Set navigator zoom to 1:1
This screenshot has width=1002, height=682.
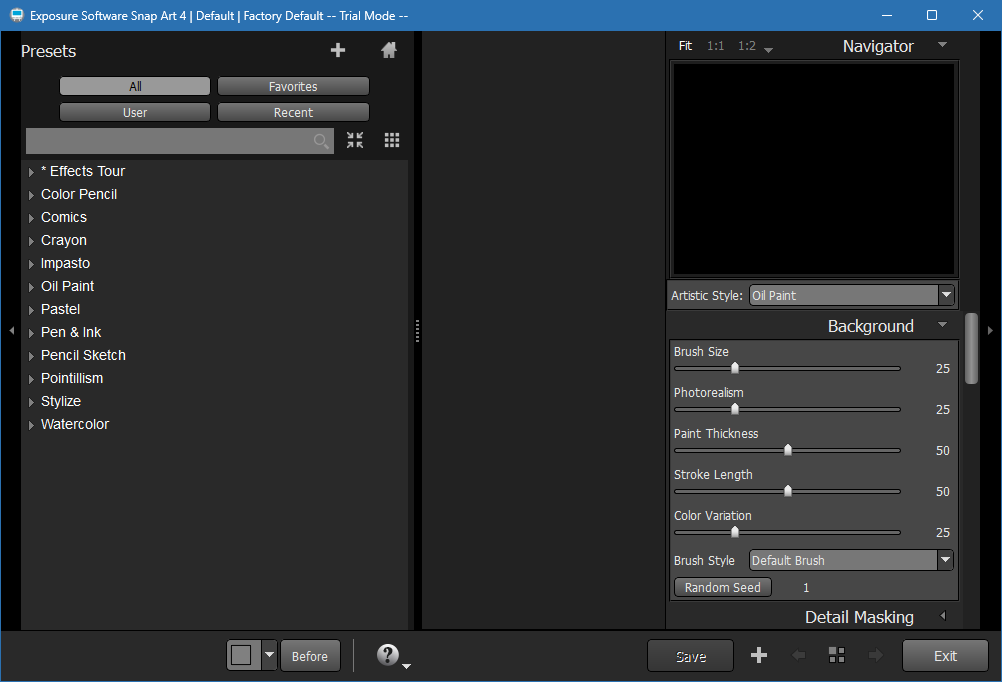pos(716,46)
